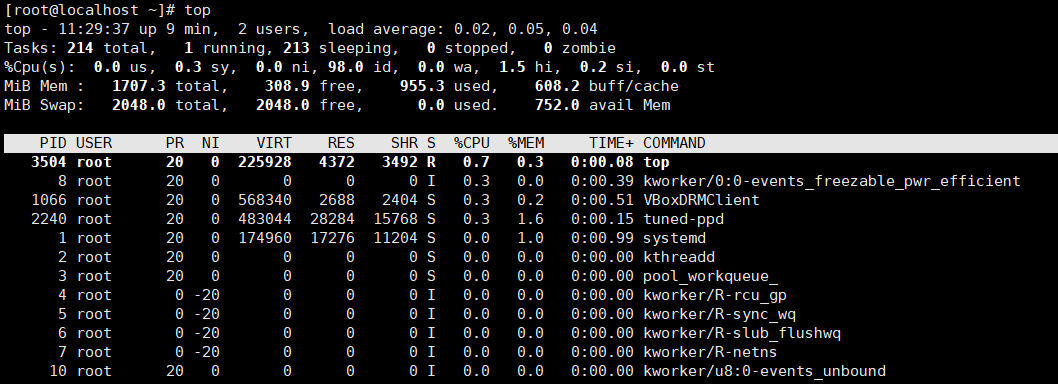This screenshot has height=384, width=1058.
Task: Click the VIRT column header
Action: 274,143
